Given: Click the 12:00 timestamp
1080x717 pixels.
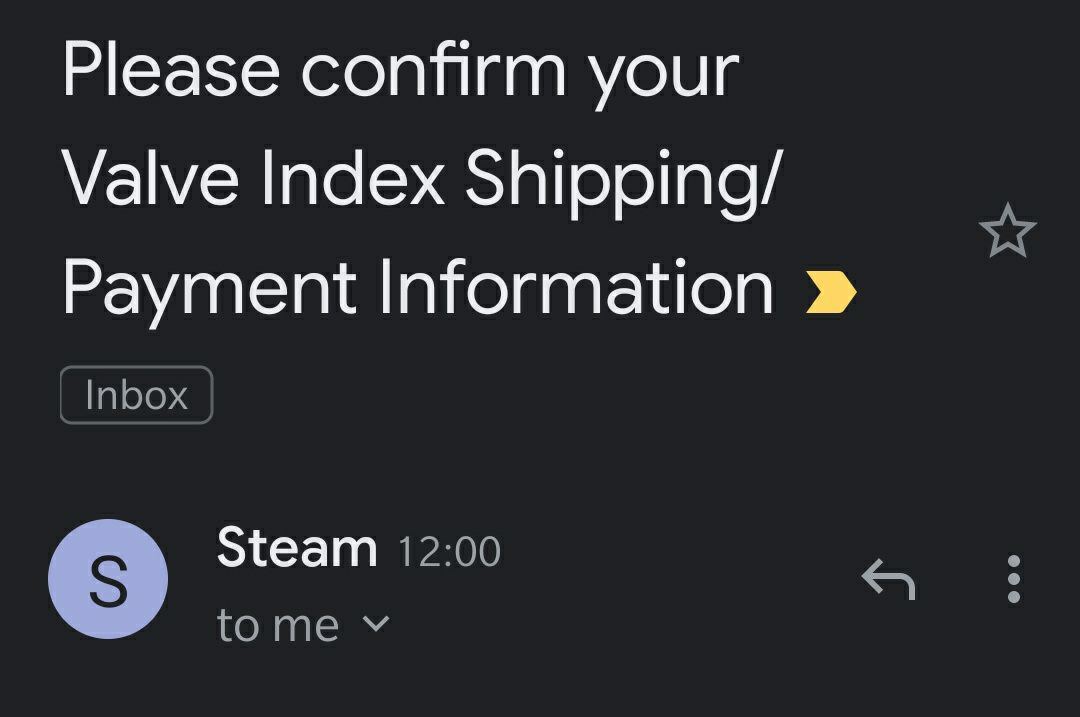Looking at the screenshot, I should tap(449, 552).
